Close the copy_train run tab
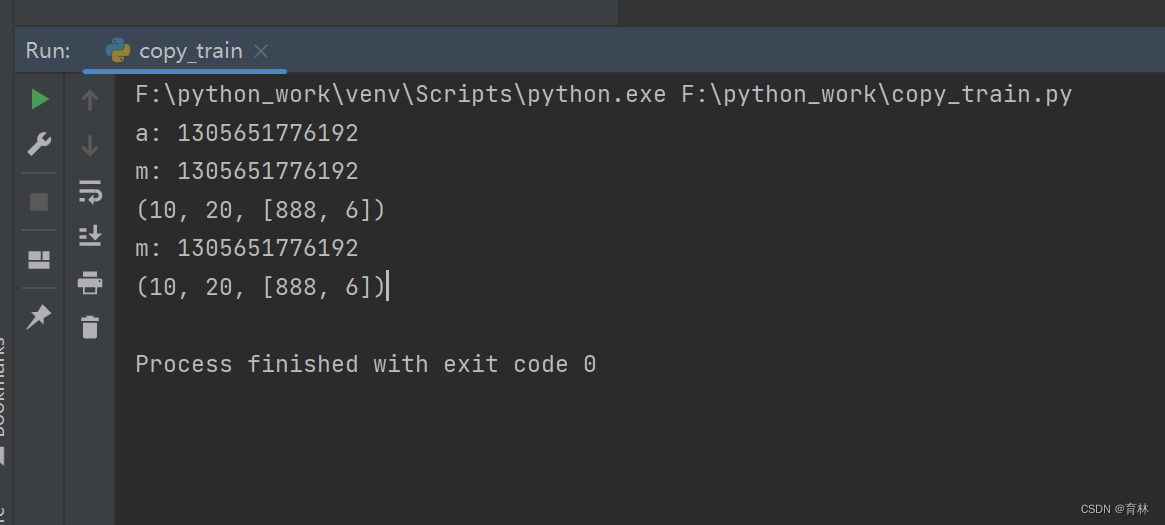The image size is (1165, 525). [x=261, y=51]
